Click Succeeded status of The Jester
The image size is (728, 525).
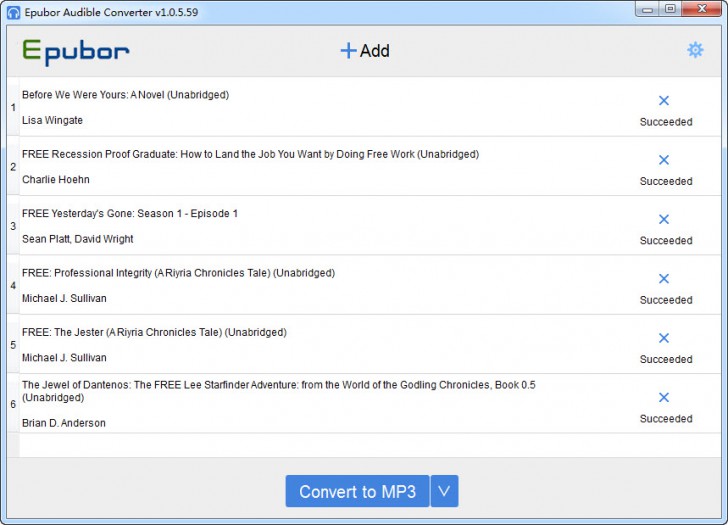[666, 360]
